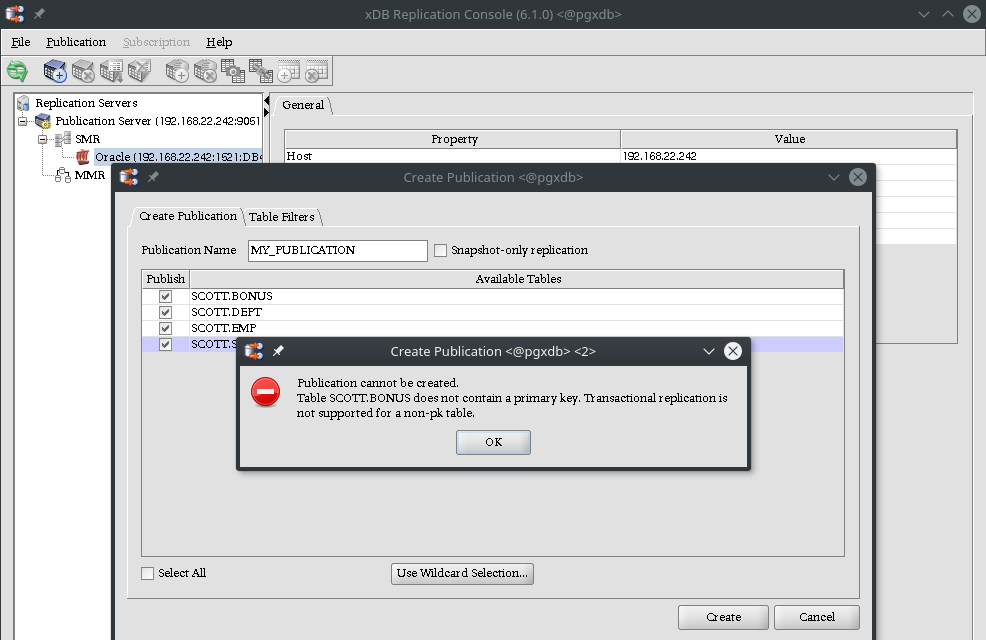
Task: Uncheck the Publish checkbox in the highlighted fourth row
Action: tap(165, 345)
